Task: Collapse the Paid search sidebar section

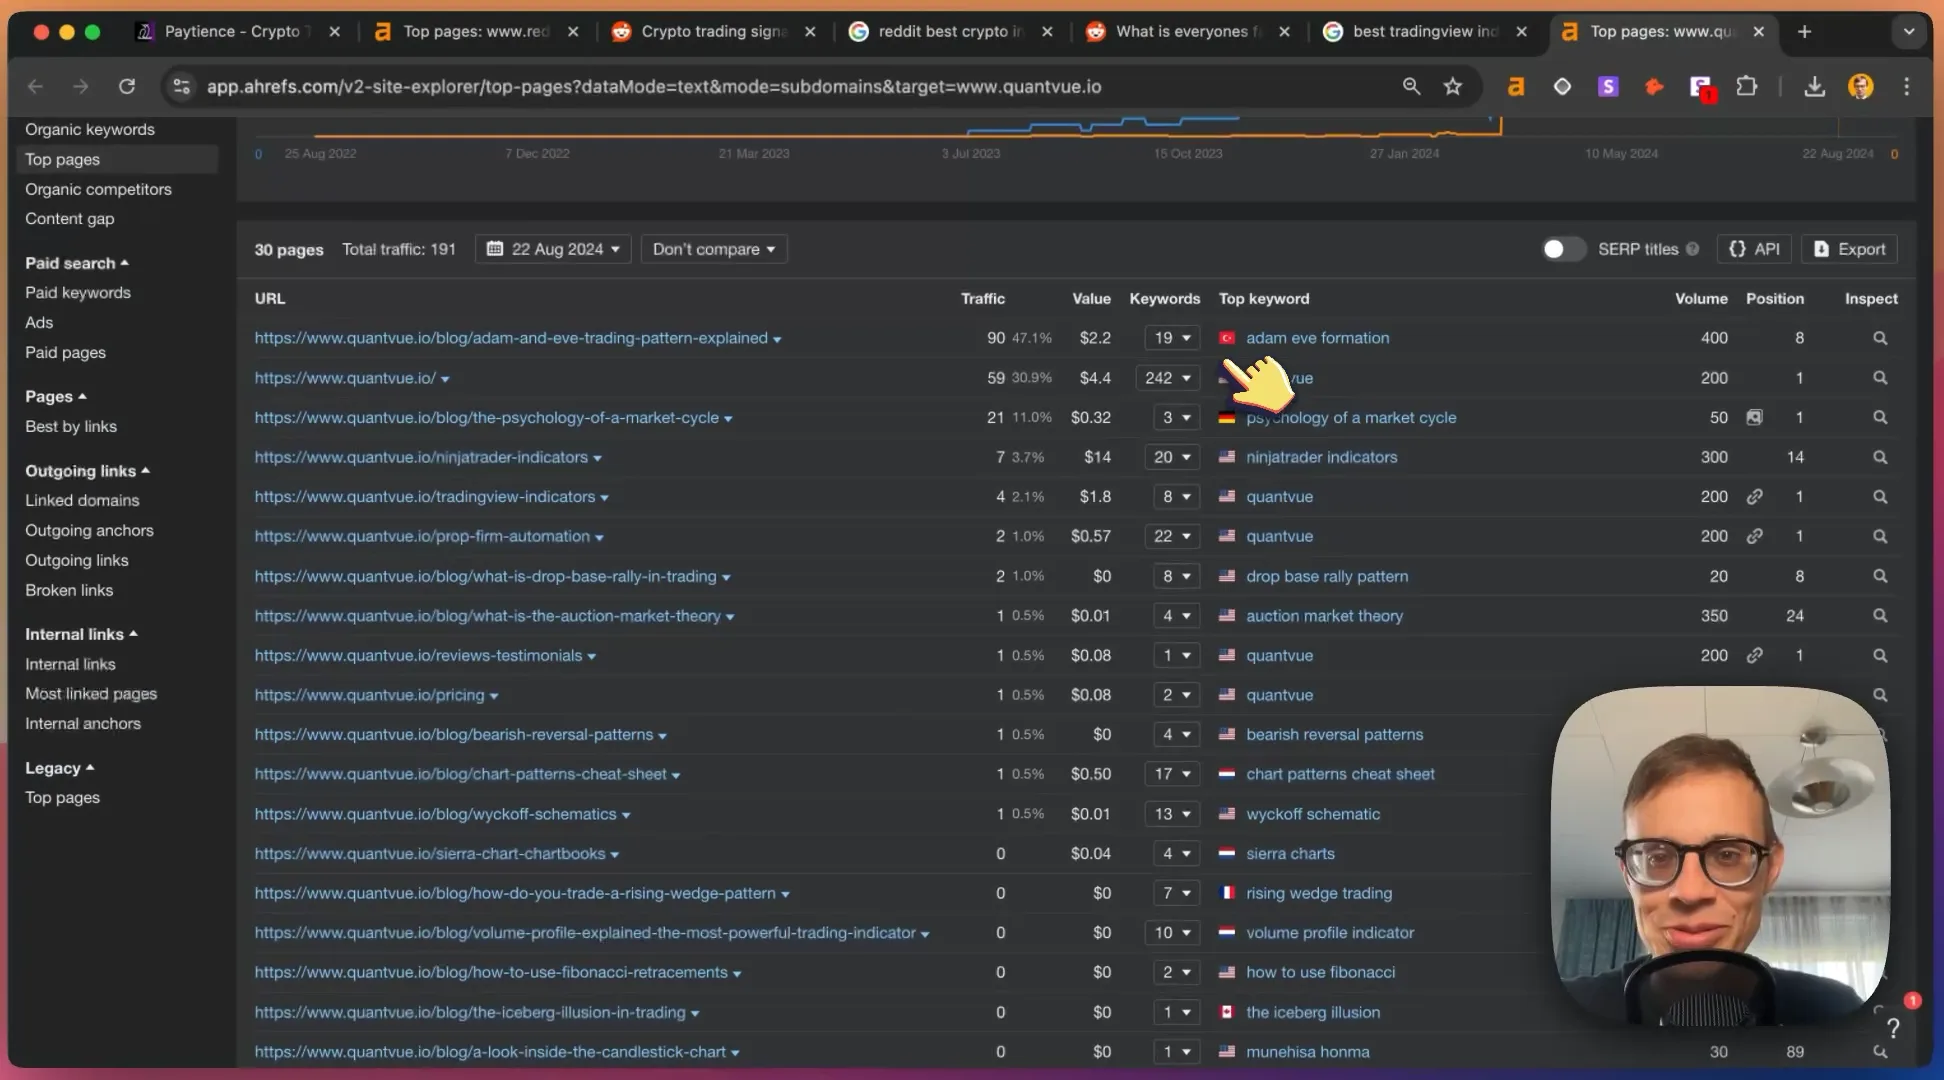Action: 77,263
